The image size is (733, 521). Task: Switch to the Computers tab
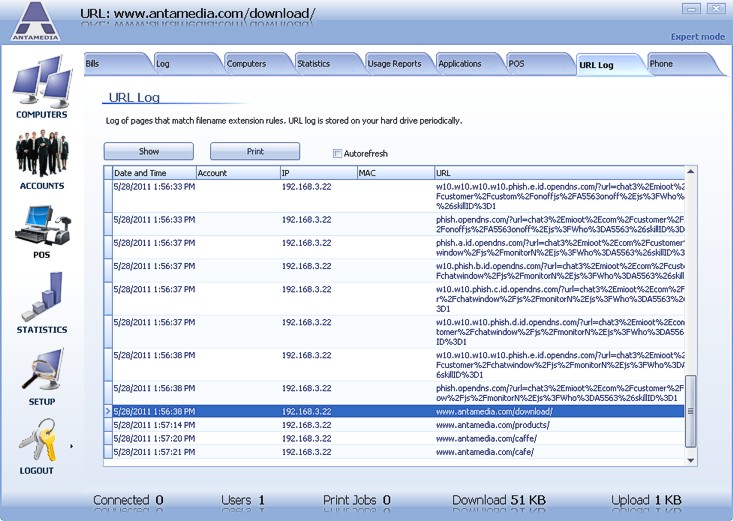259,64
